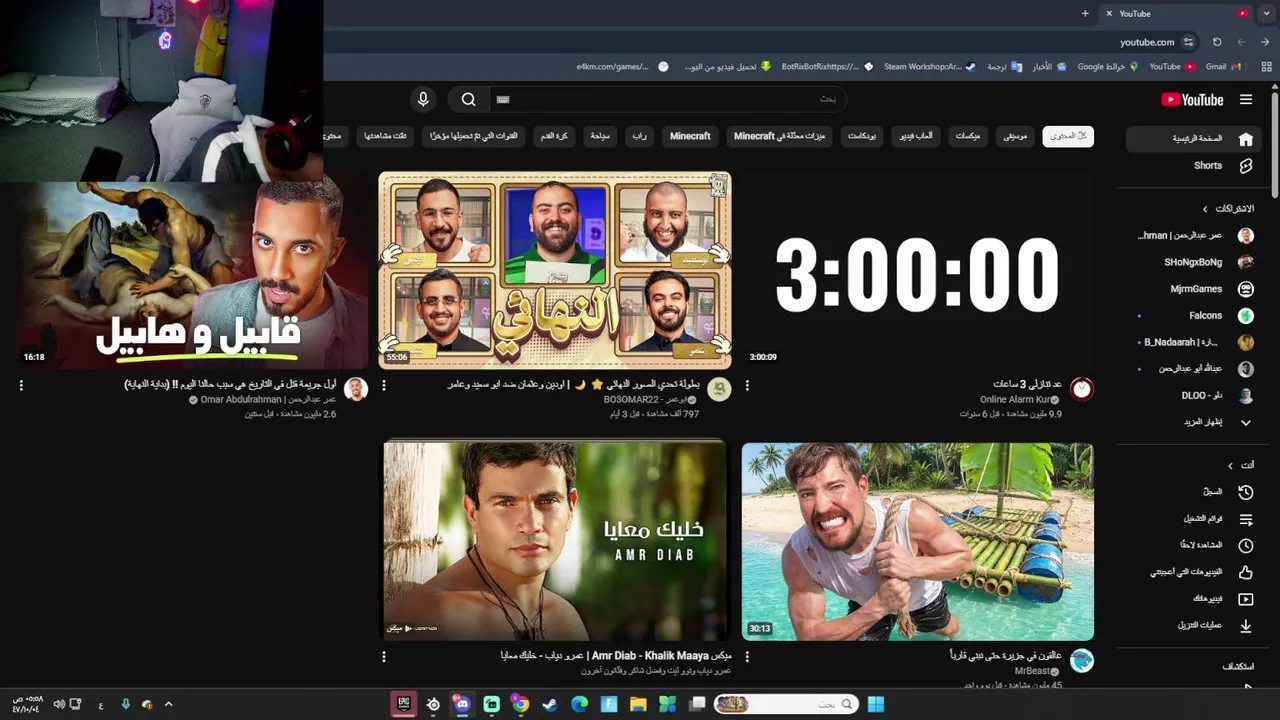The image size is (1280, 720).
Task: Open BO3OMAR22 channel avatar
Action: [719, 389]
